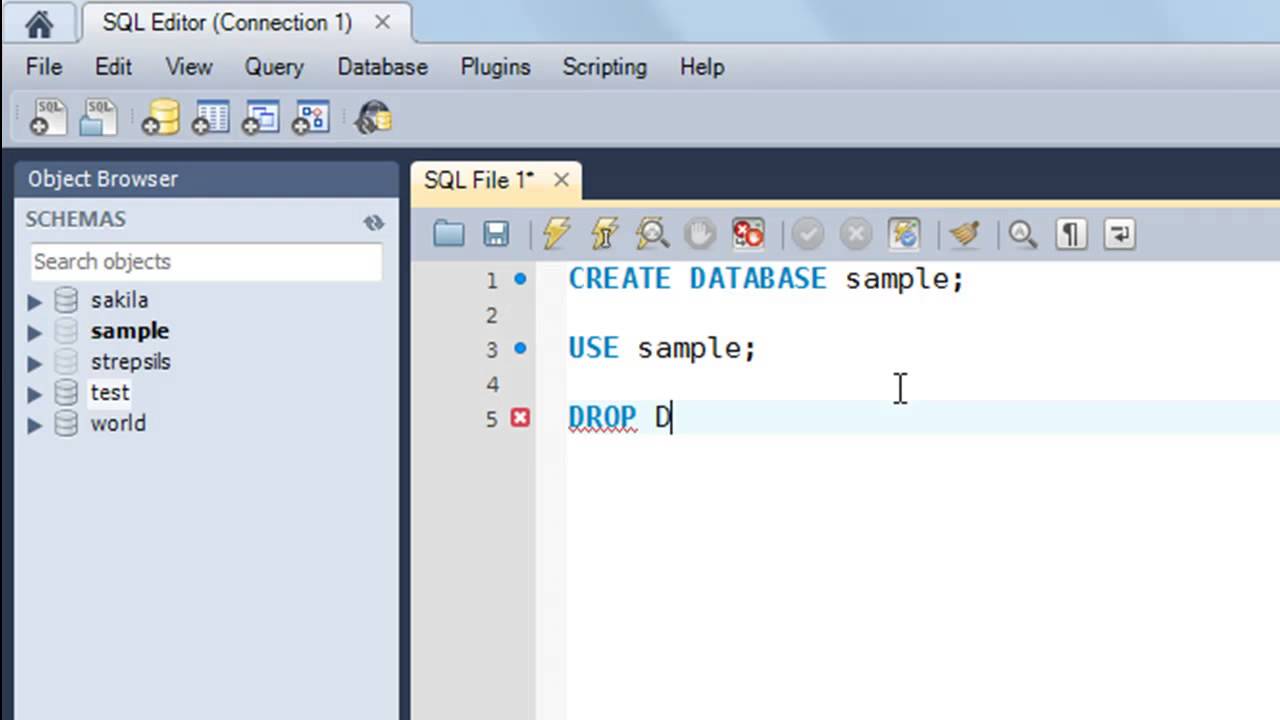Viewport: 1280px width, 720px height.
Task: Commit the current transaction
Action: point(808,234)
